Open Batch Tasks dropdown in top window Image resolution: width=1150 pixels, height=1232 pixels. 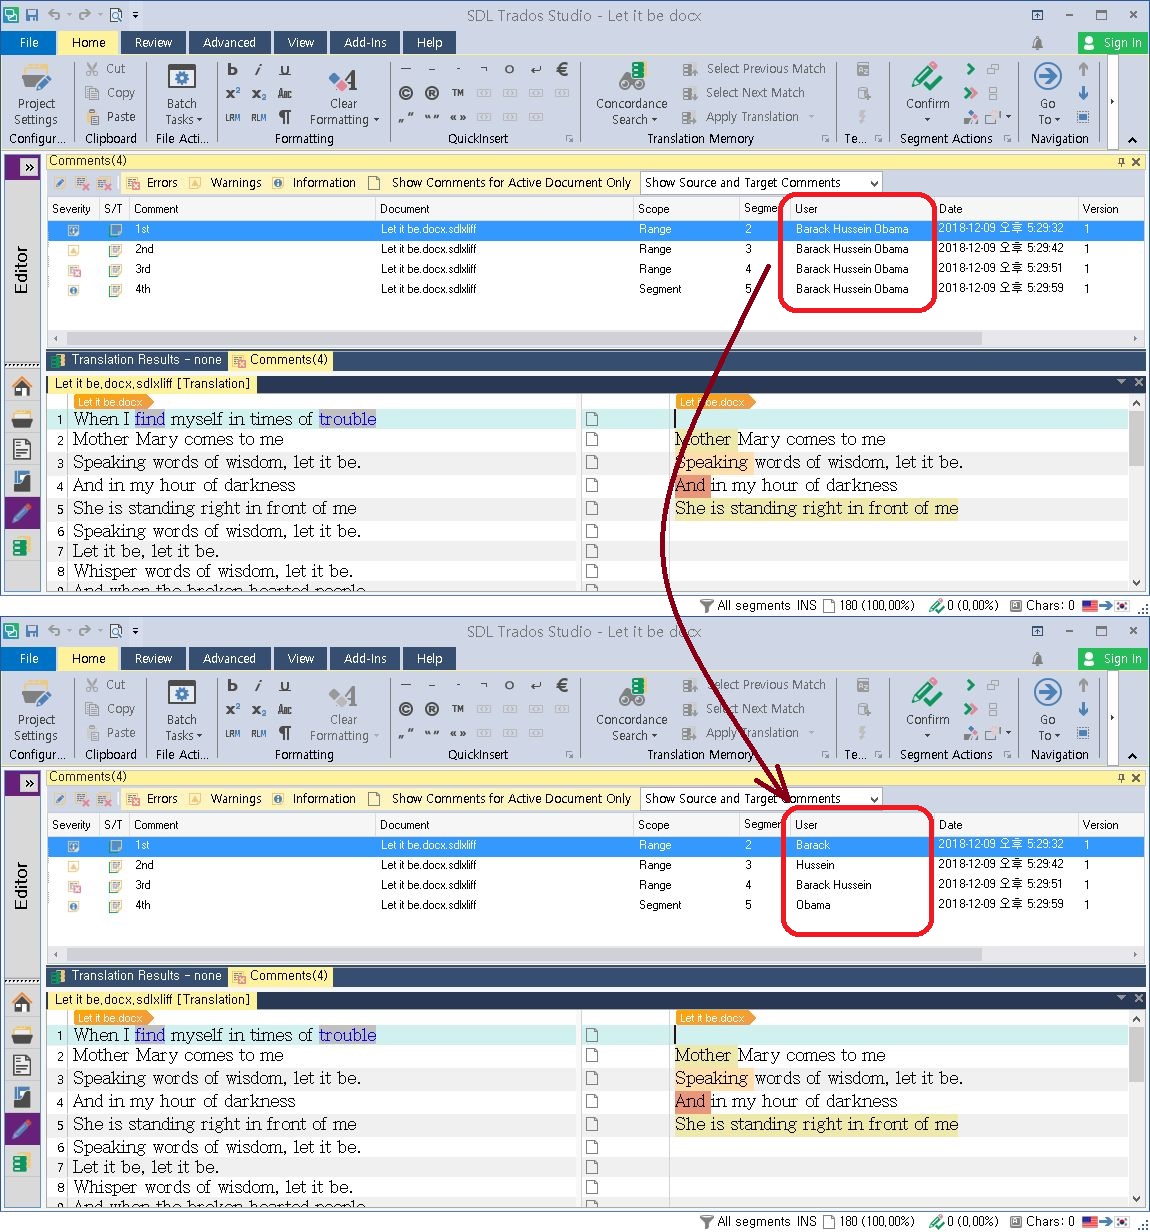182,95
